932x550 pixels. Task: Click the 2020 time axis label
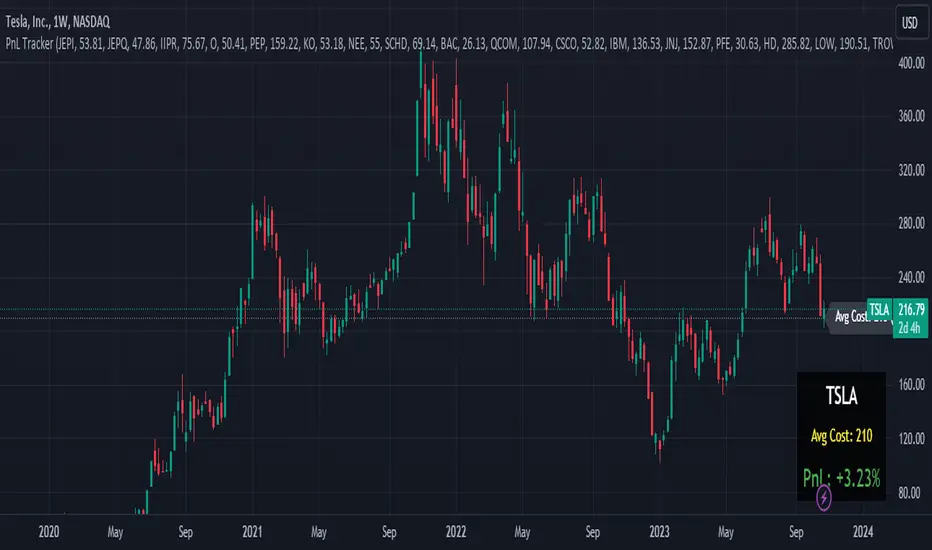[x=49, y=532]
